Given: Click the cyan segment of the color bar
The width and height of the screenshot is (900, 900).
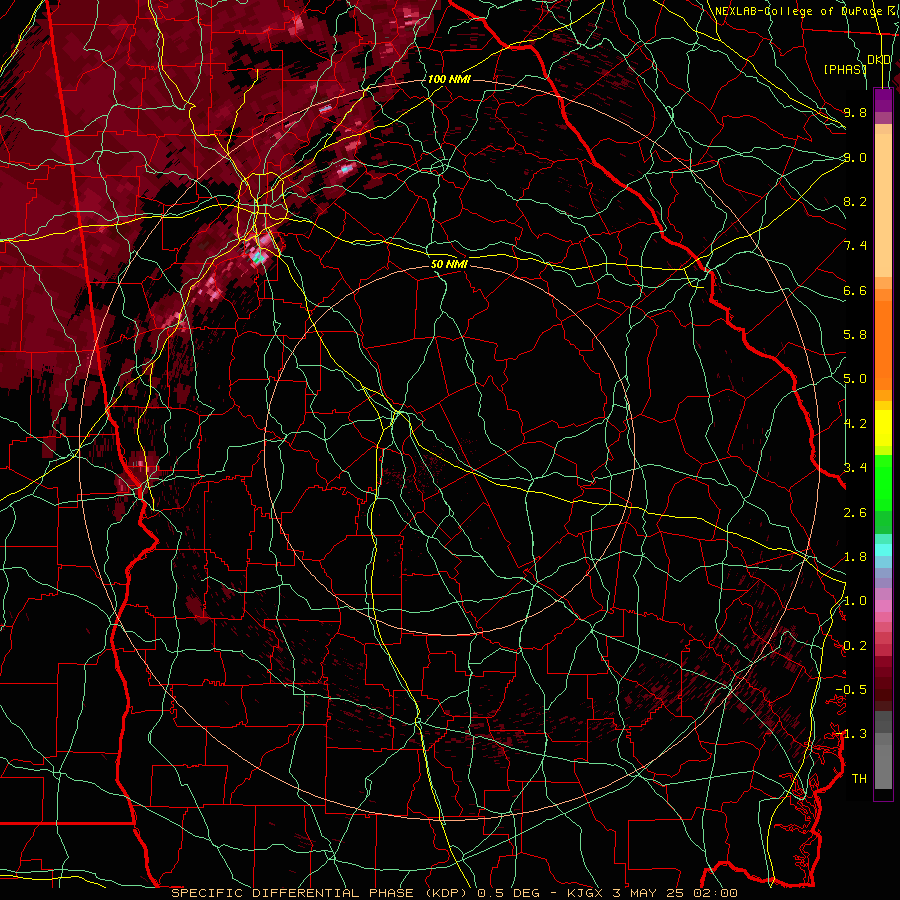Looking at the screenshot, I should click(x=883, y=550).
